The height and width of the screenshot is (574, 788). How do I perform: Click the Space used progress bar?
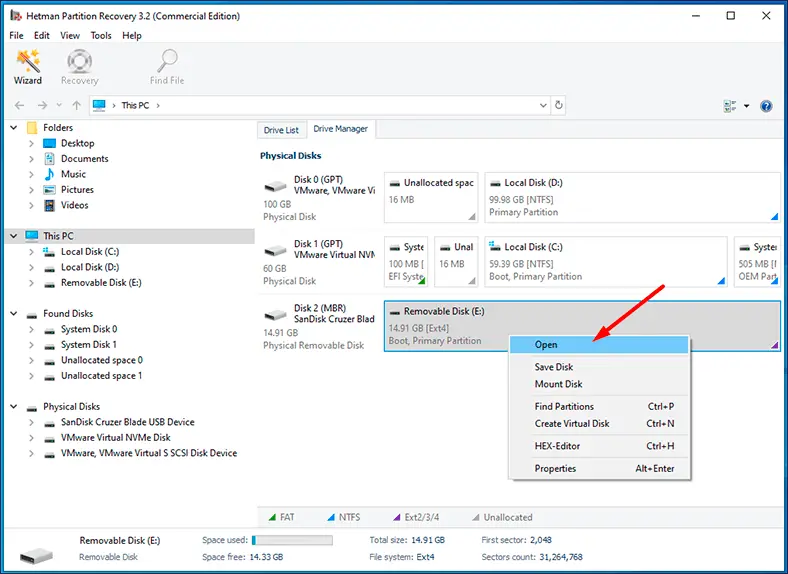click(292, 540)
